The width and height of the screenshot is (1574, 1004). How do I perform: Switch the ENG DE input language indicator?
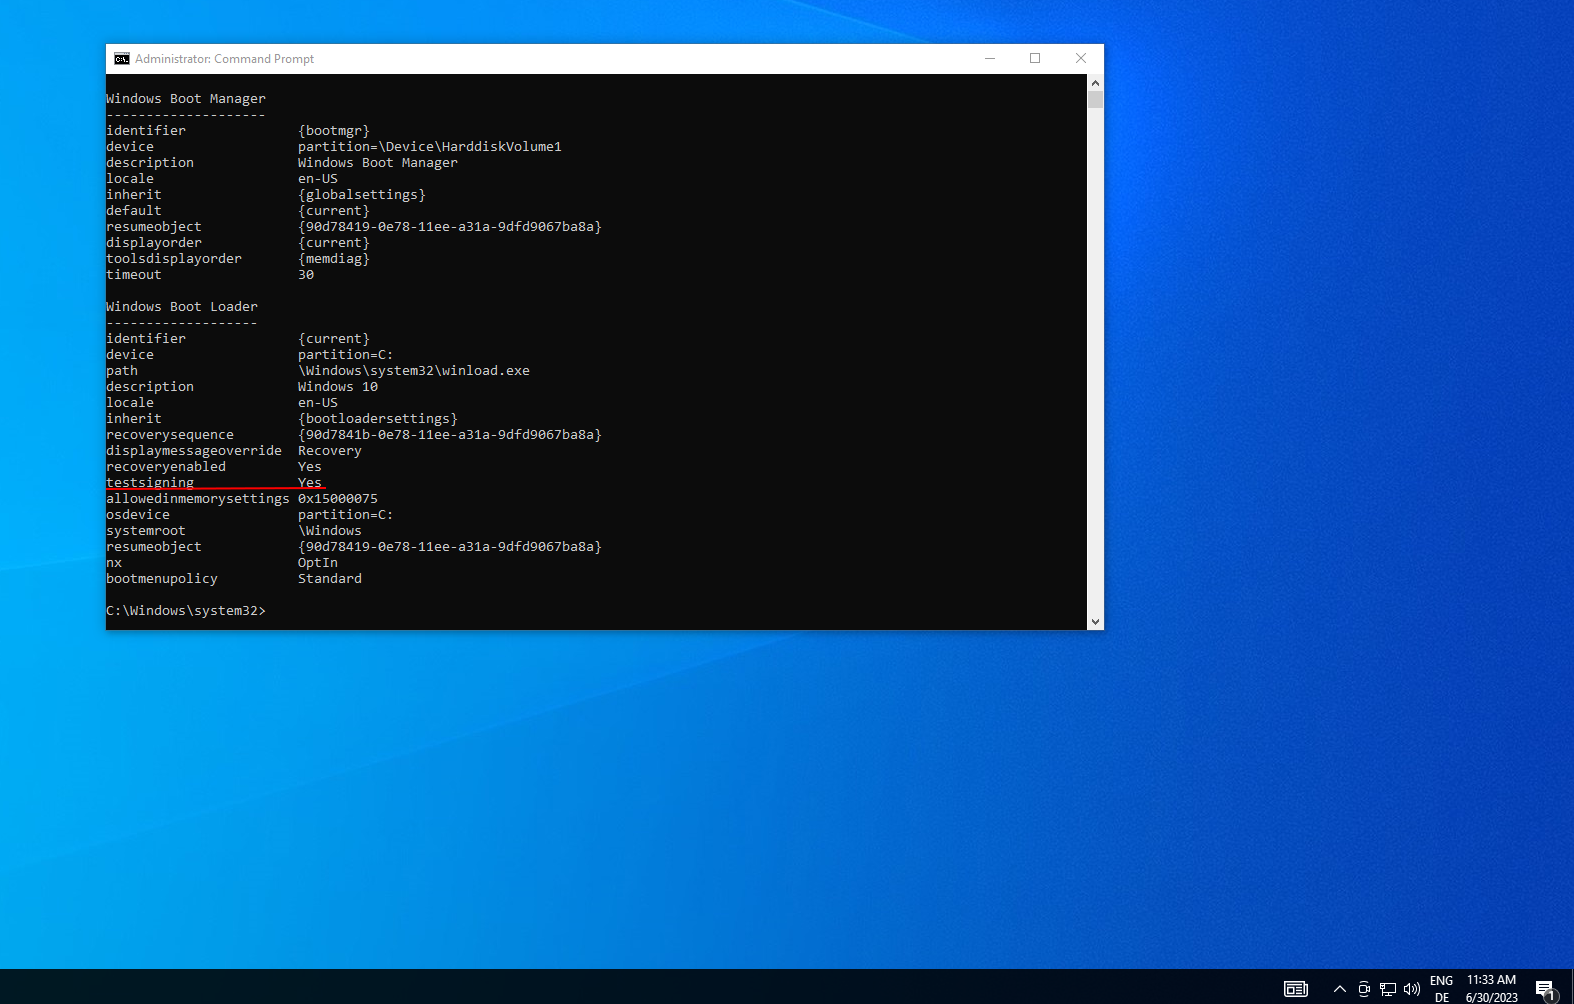coord(1442,989)
